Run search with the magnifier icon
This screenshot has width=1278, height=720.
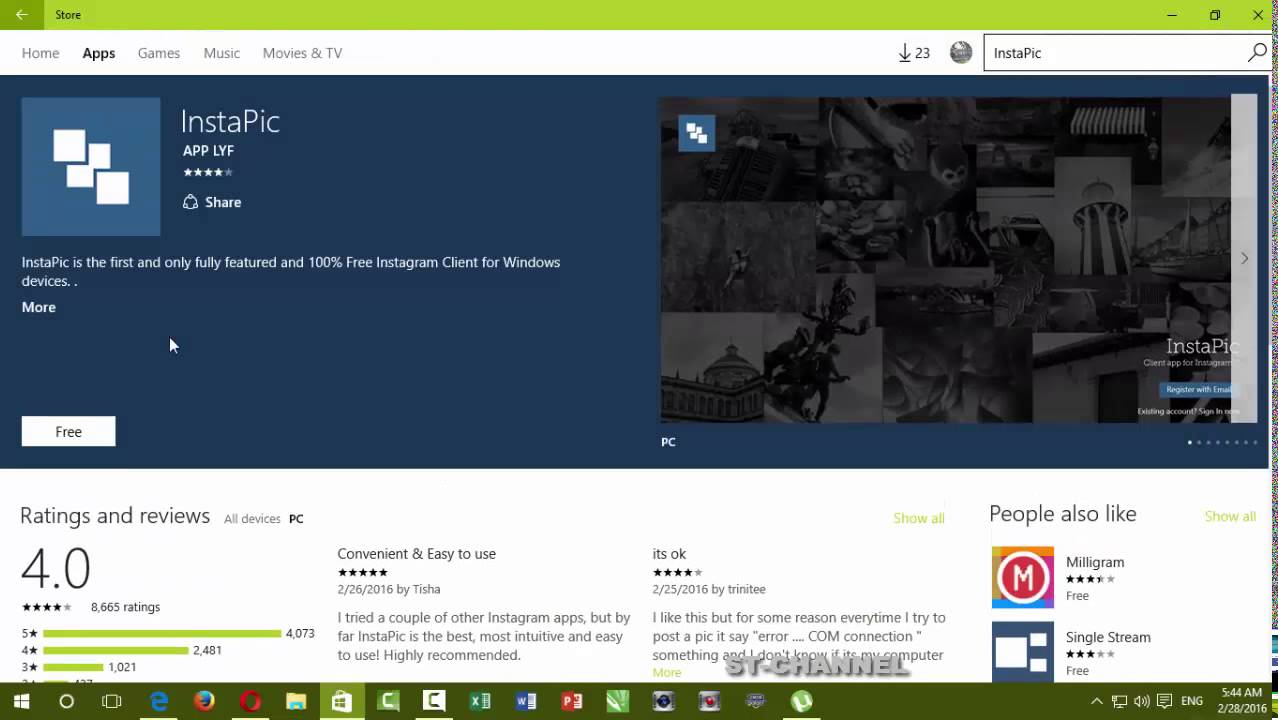click(x=1257, y=53)
